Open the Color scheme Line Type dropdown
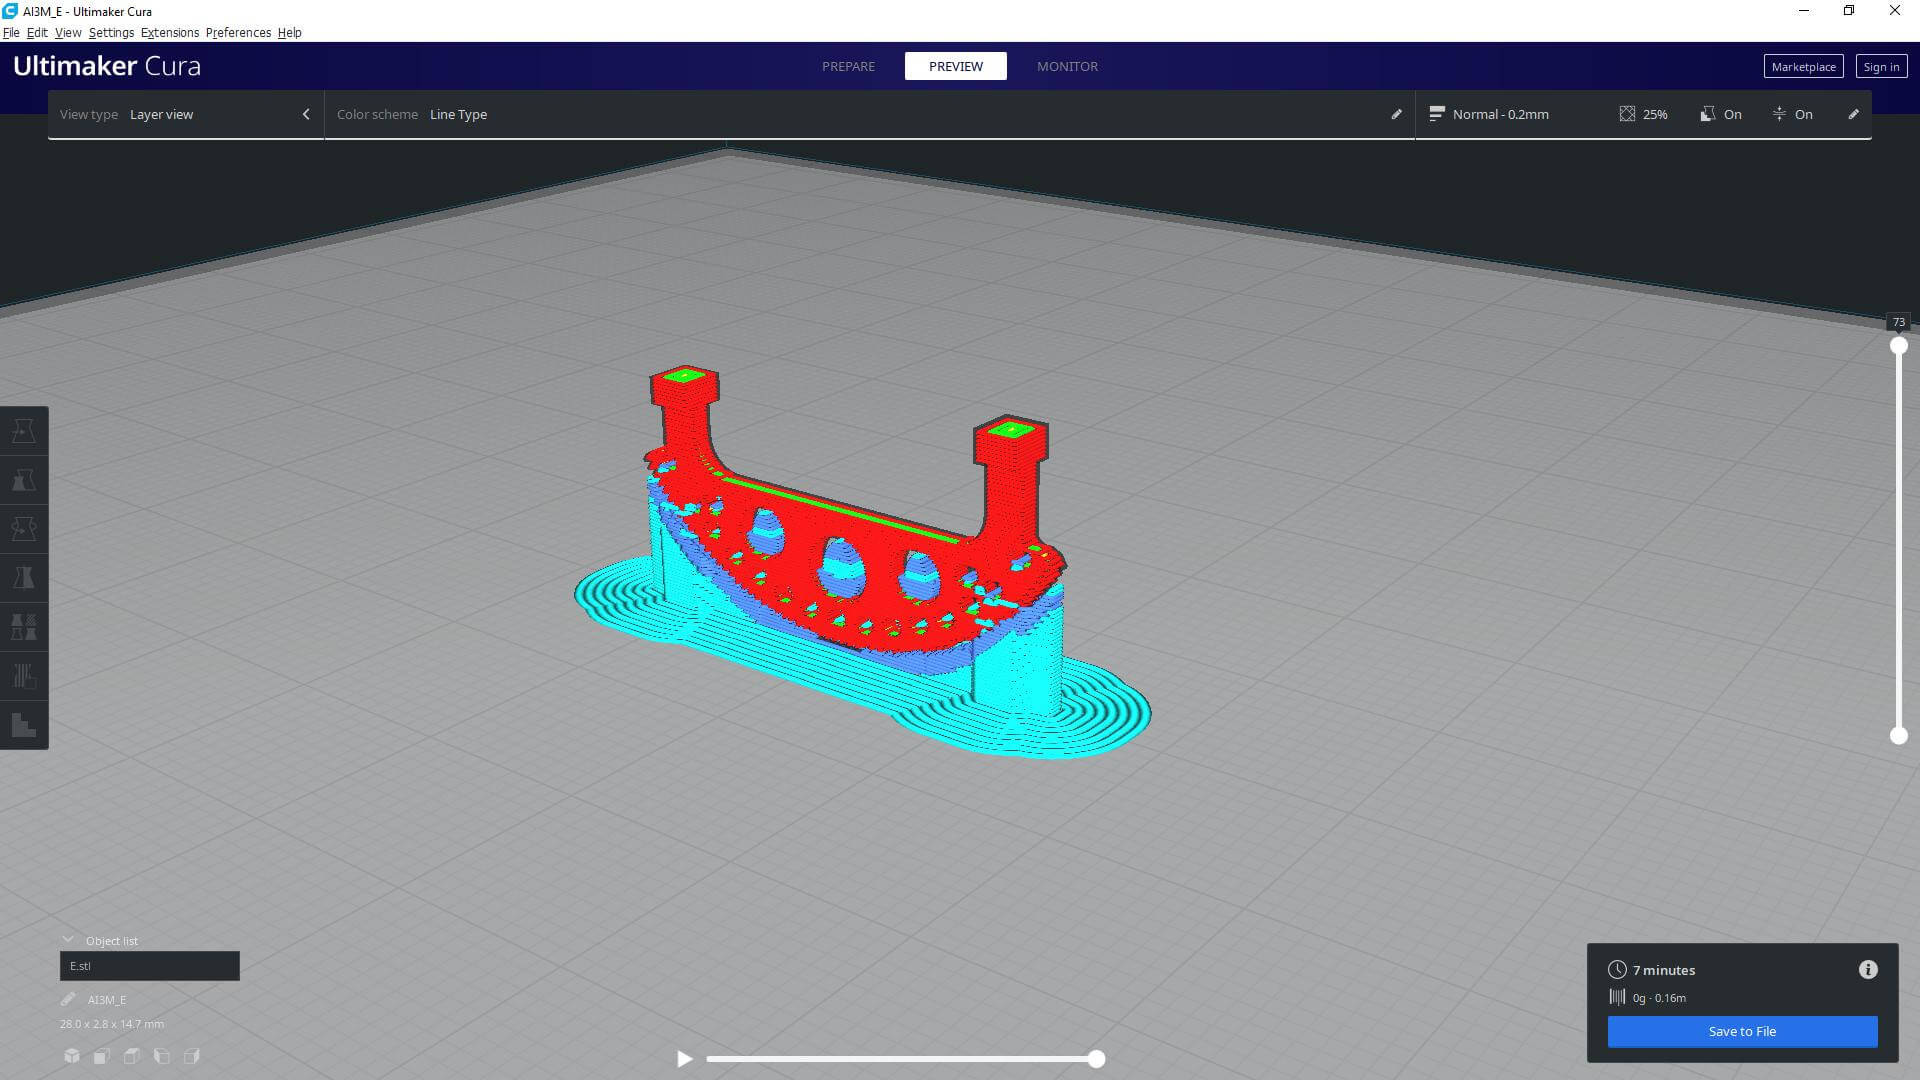Screen dimensions: 1920x1080 458,114
